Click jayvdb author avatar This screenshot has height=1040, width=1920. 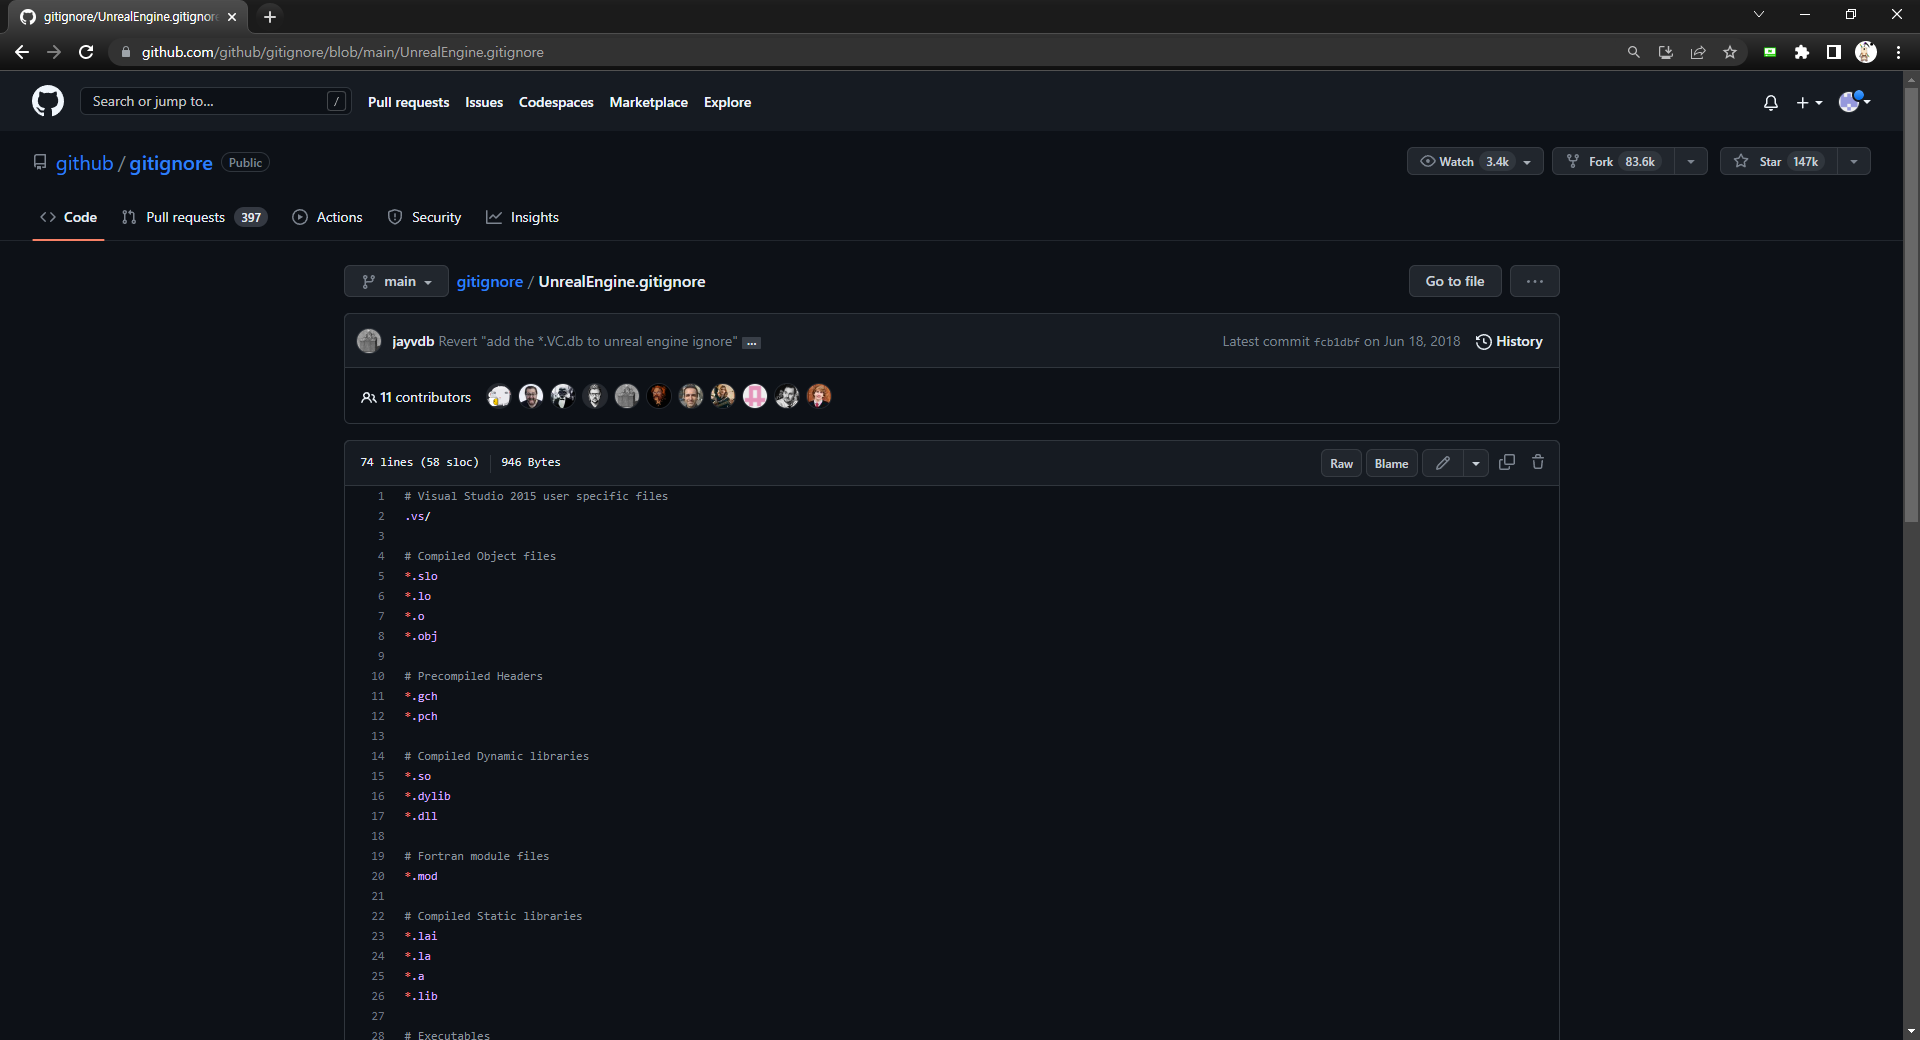coord(369,341)
